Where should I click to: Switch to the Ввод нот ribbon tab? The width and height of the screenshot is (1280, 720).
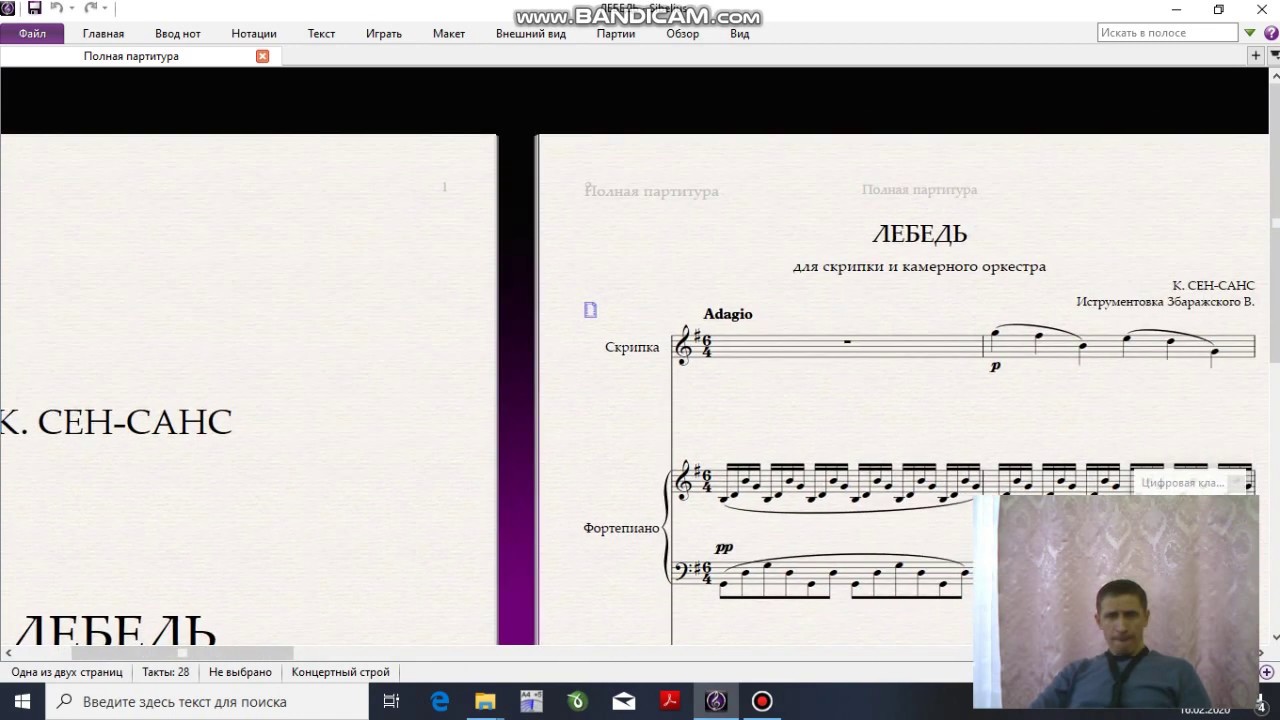click(178, 33)
